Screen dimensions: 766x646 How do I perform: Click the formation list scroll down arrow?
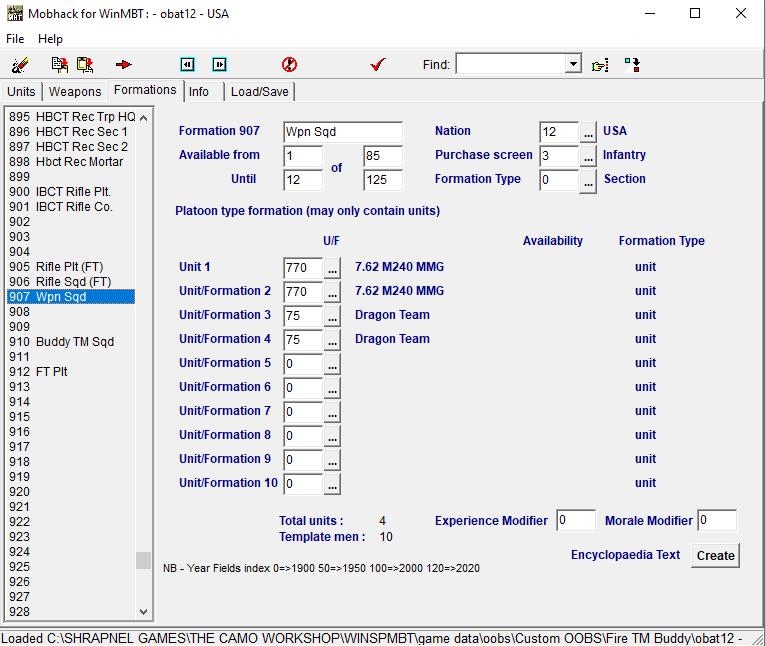click(144, 612)
